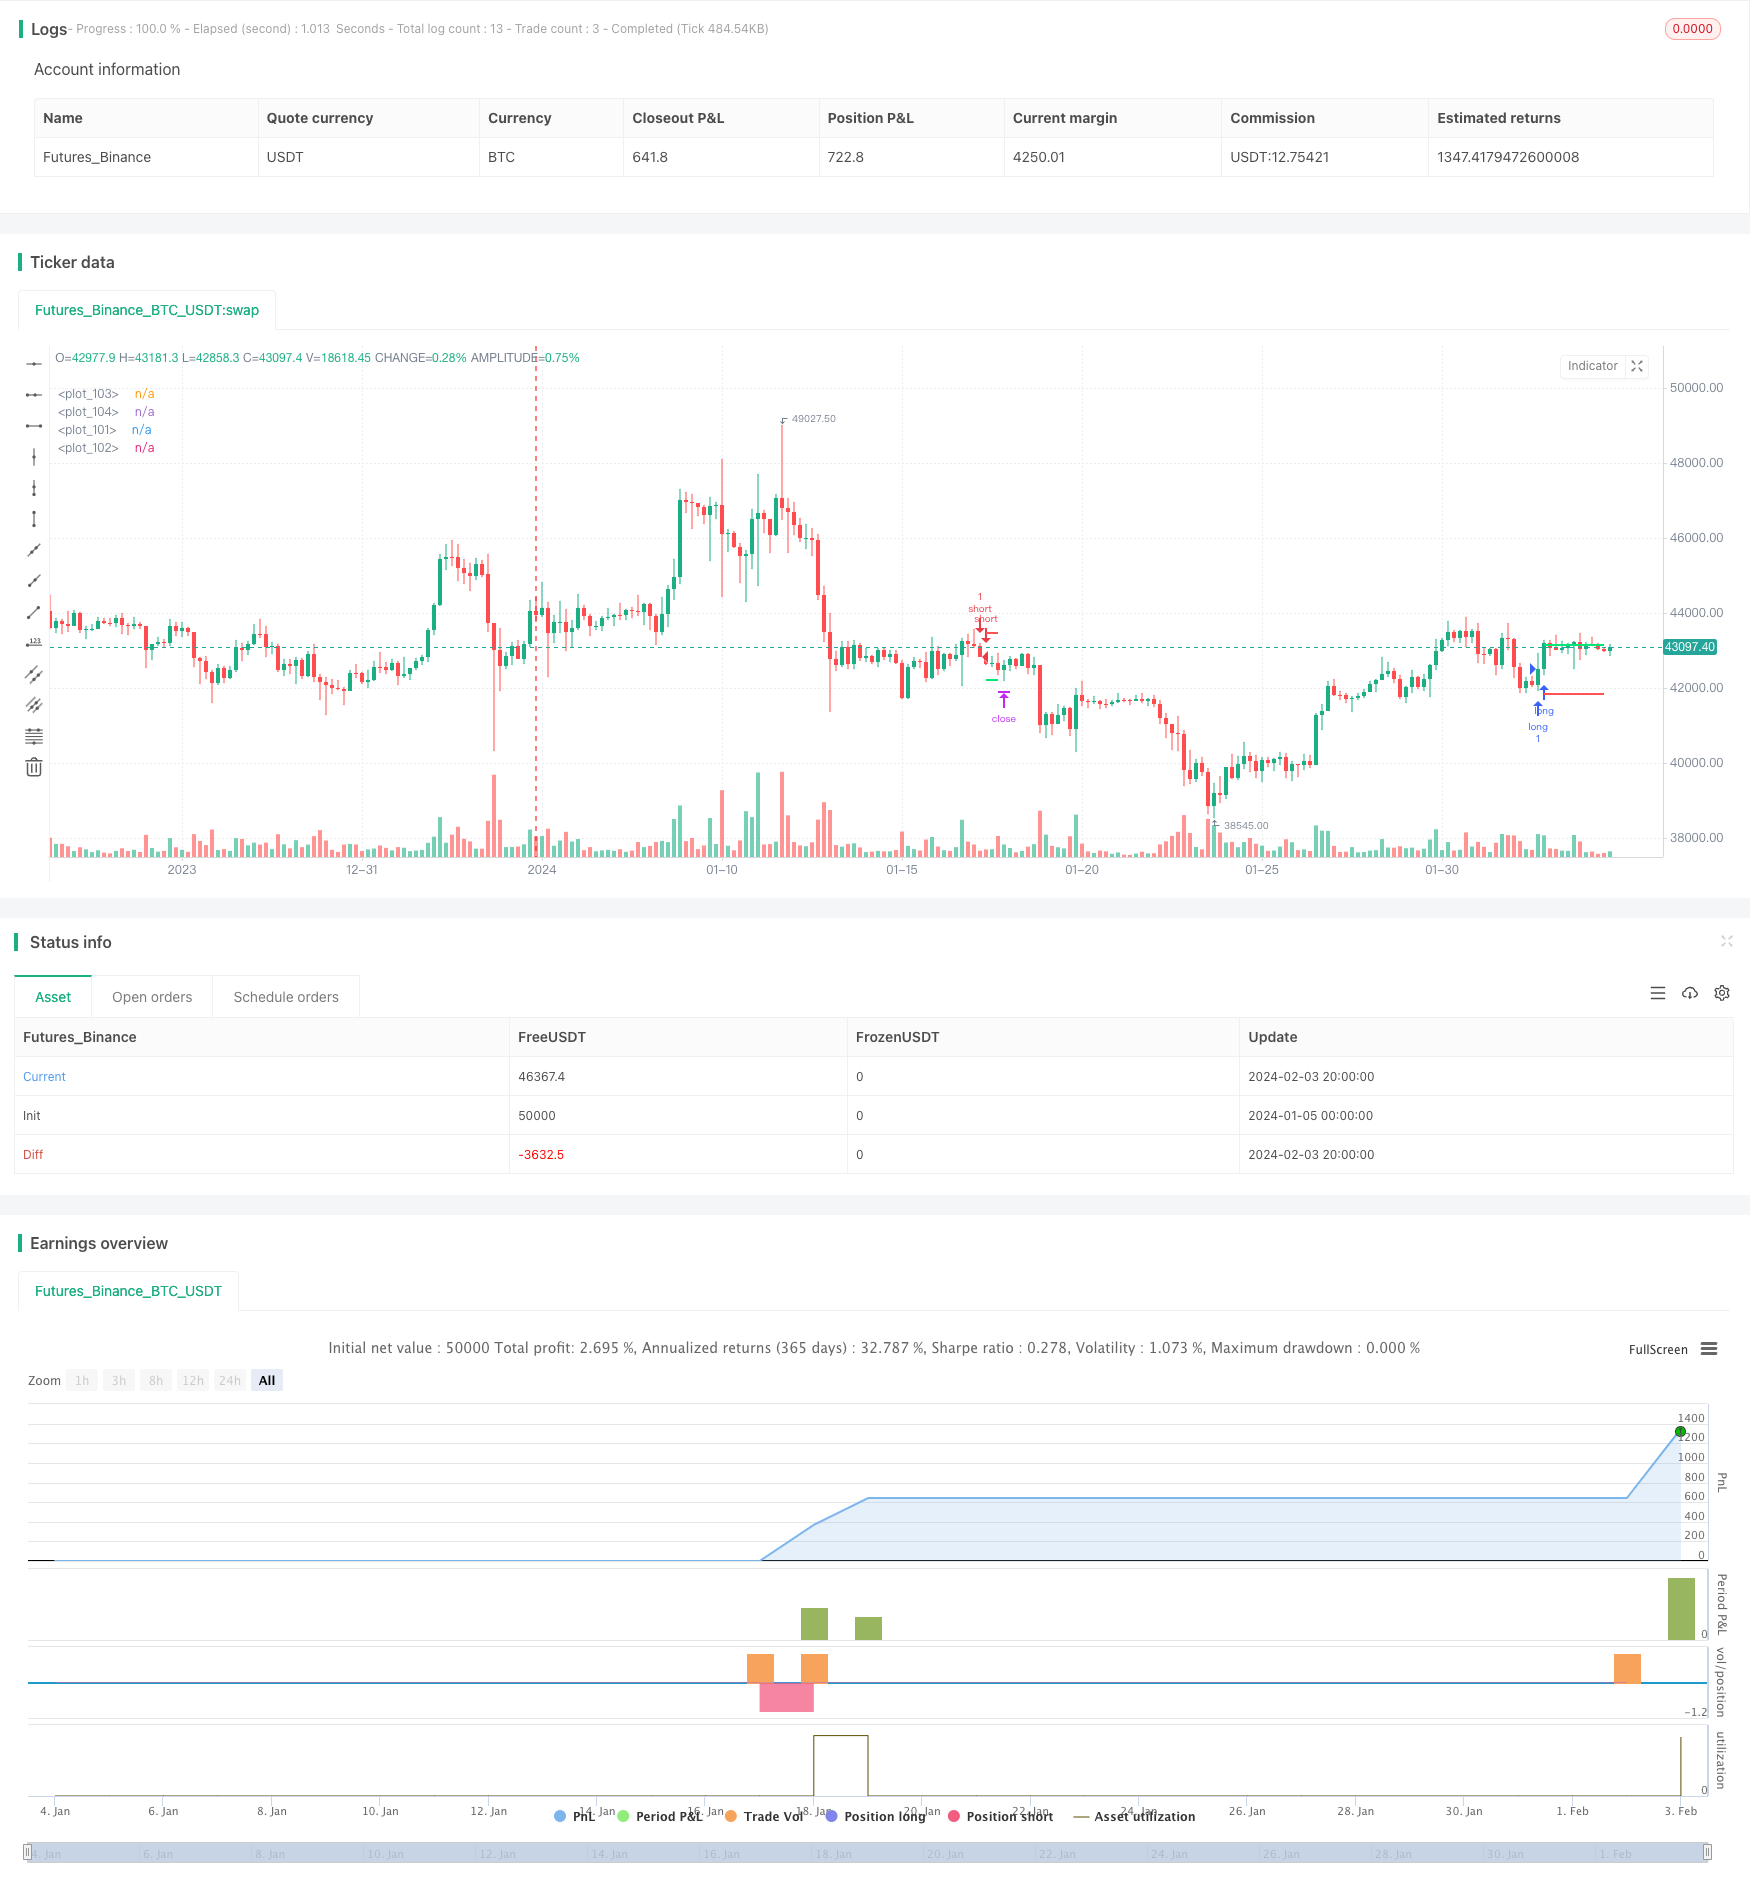The width and height of the screenshot is (1750, 1892).
Task: Select the parallel channel drawing tool
Action: click(x=34, y=674)
